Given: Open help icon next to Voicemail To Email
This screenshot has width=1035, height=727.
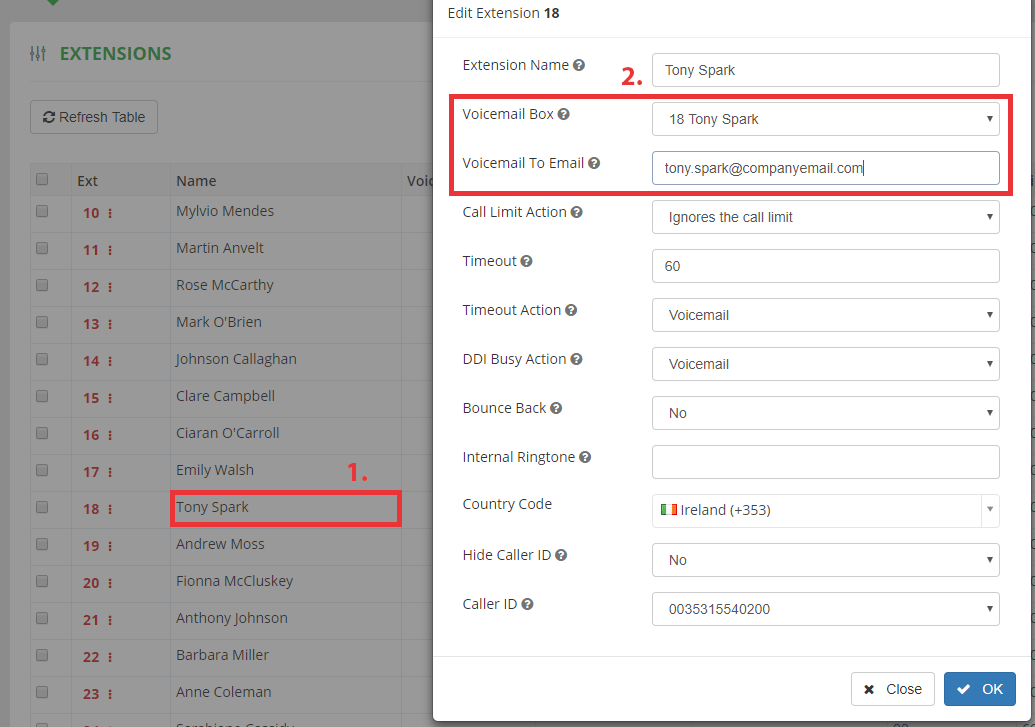Looking at the screenshot, I should tap(594, 163).
